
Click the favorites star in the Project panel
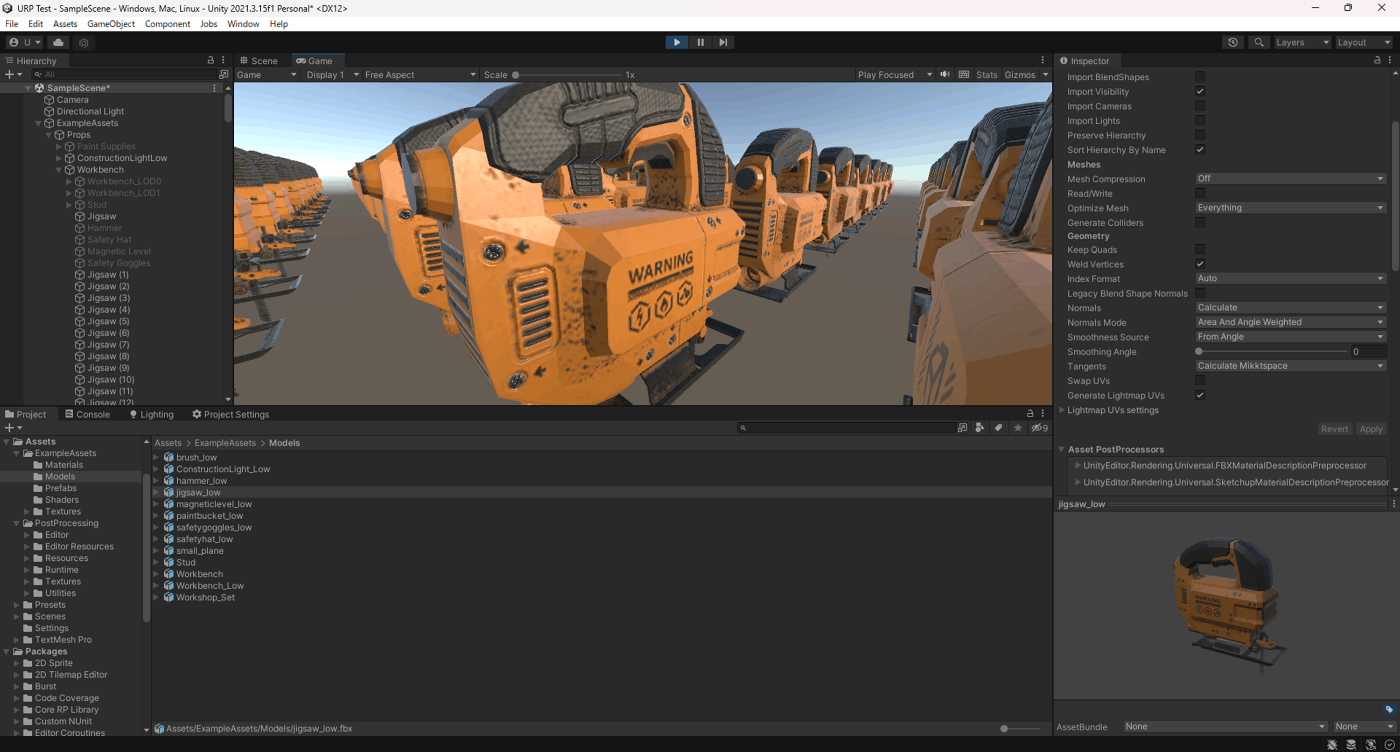click(1018, 428)
